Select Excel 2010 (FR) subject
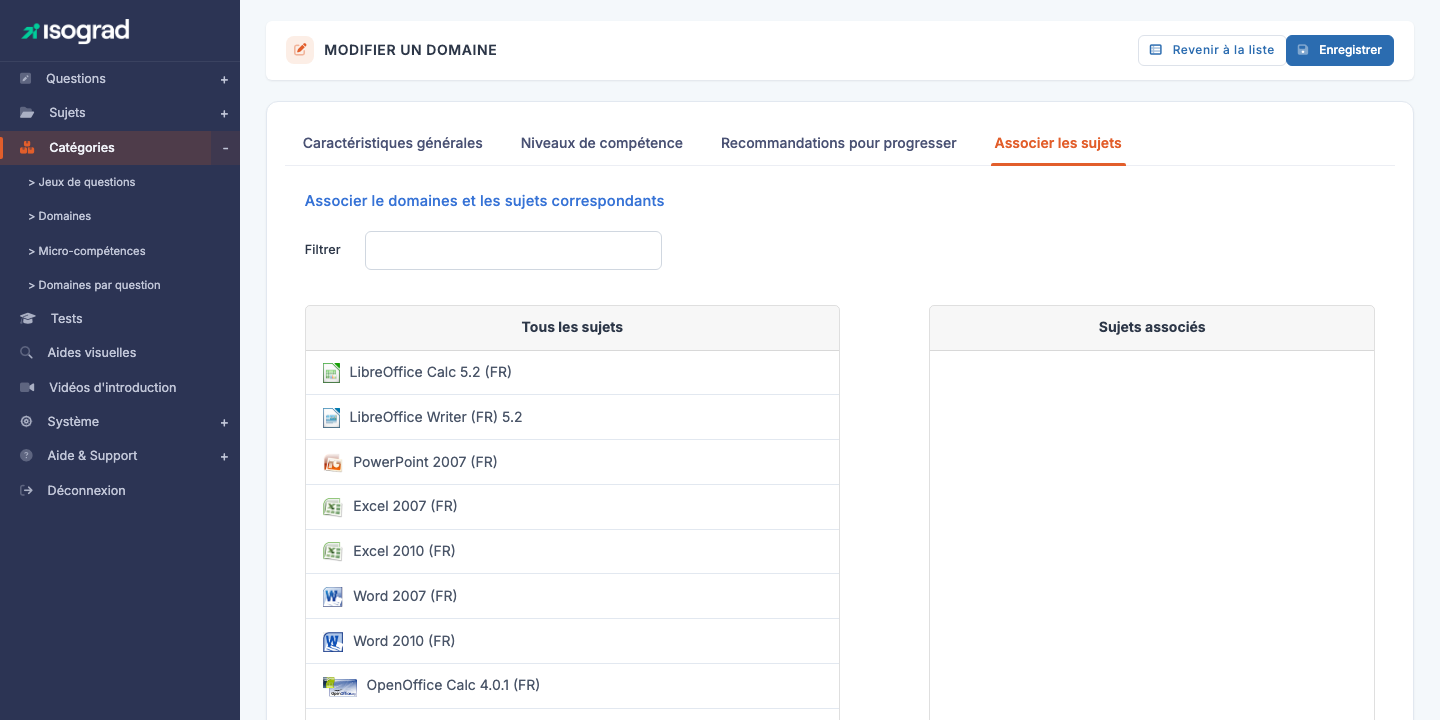 (x=572, y=552)
